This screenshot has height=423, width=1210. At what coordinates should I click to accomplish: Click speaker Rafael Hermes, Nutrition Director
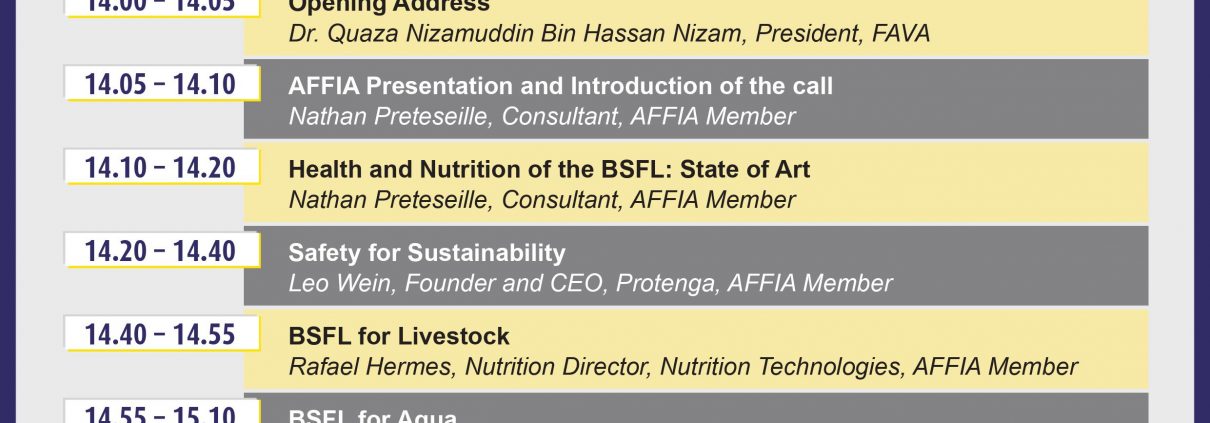683,367
